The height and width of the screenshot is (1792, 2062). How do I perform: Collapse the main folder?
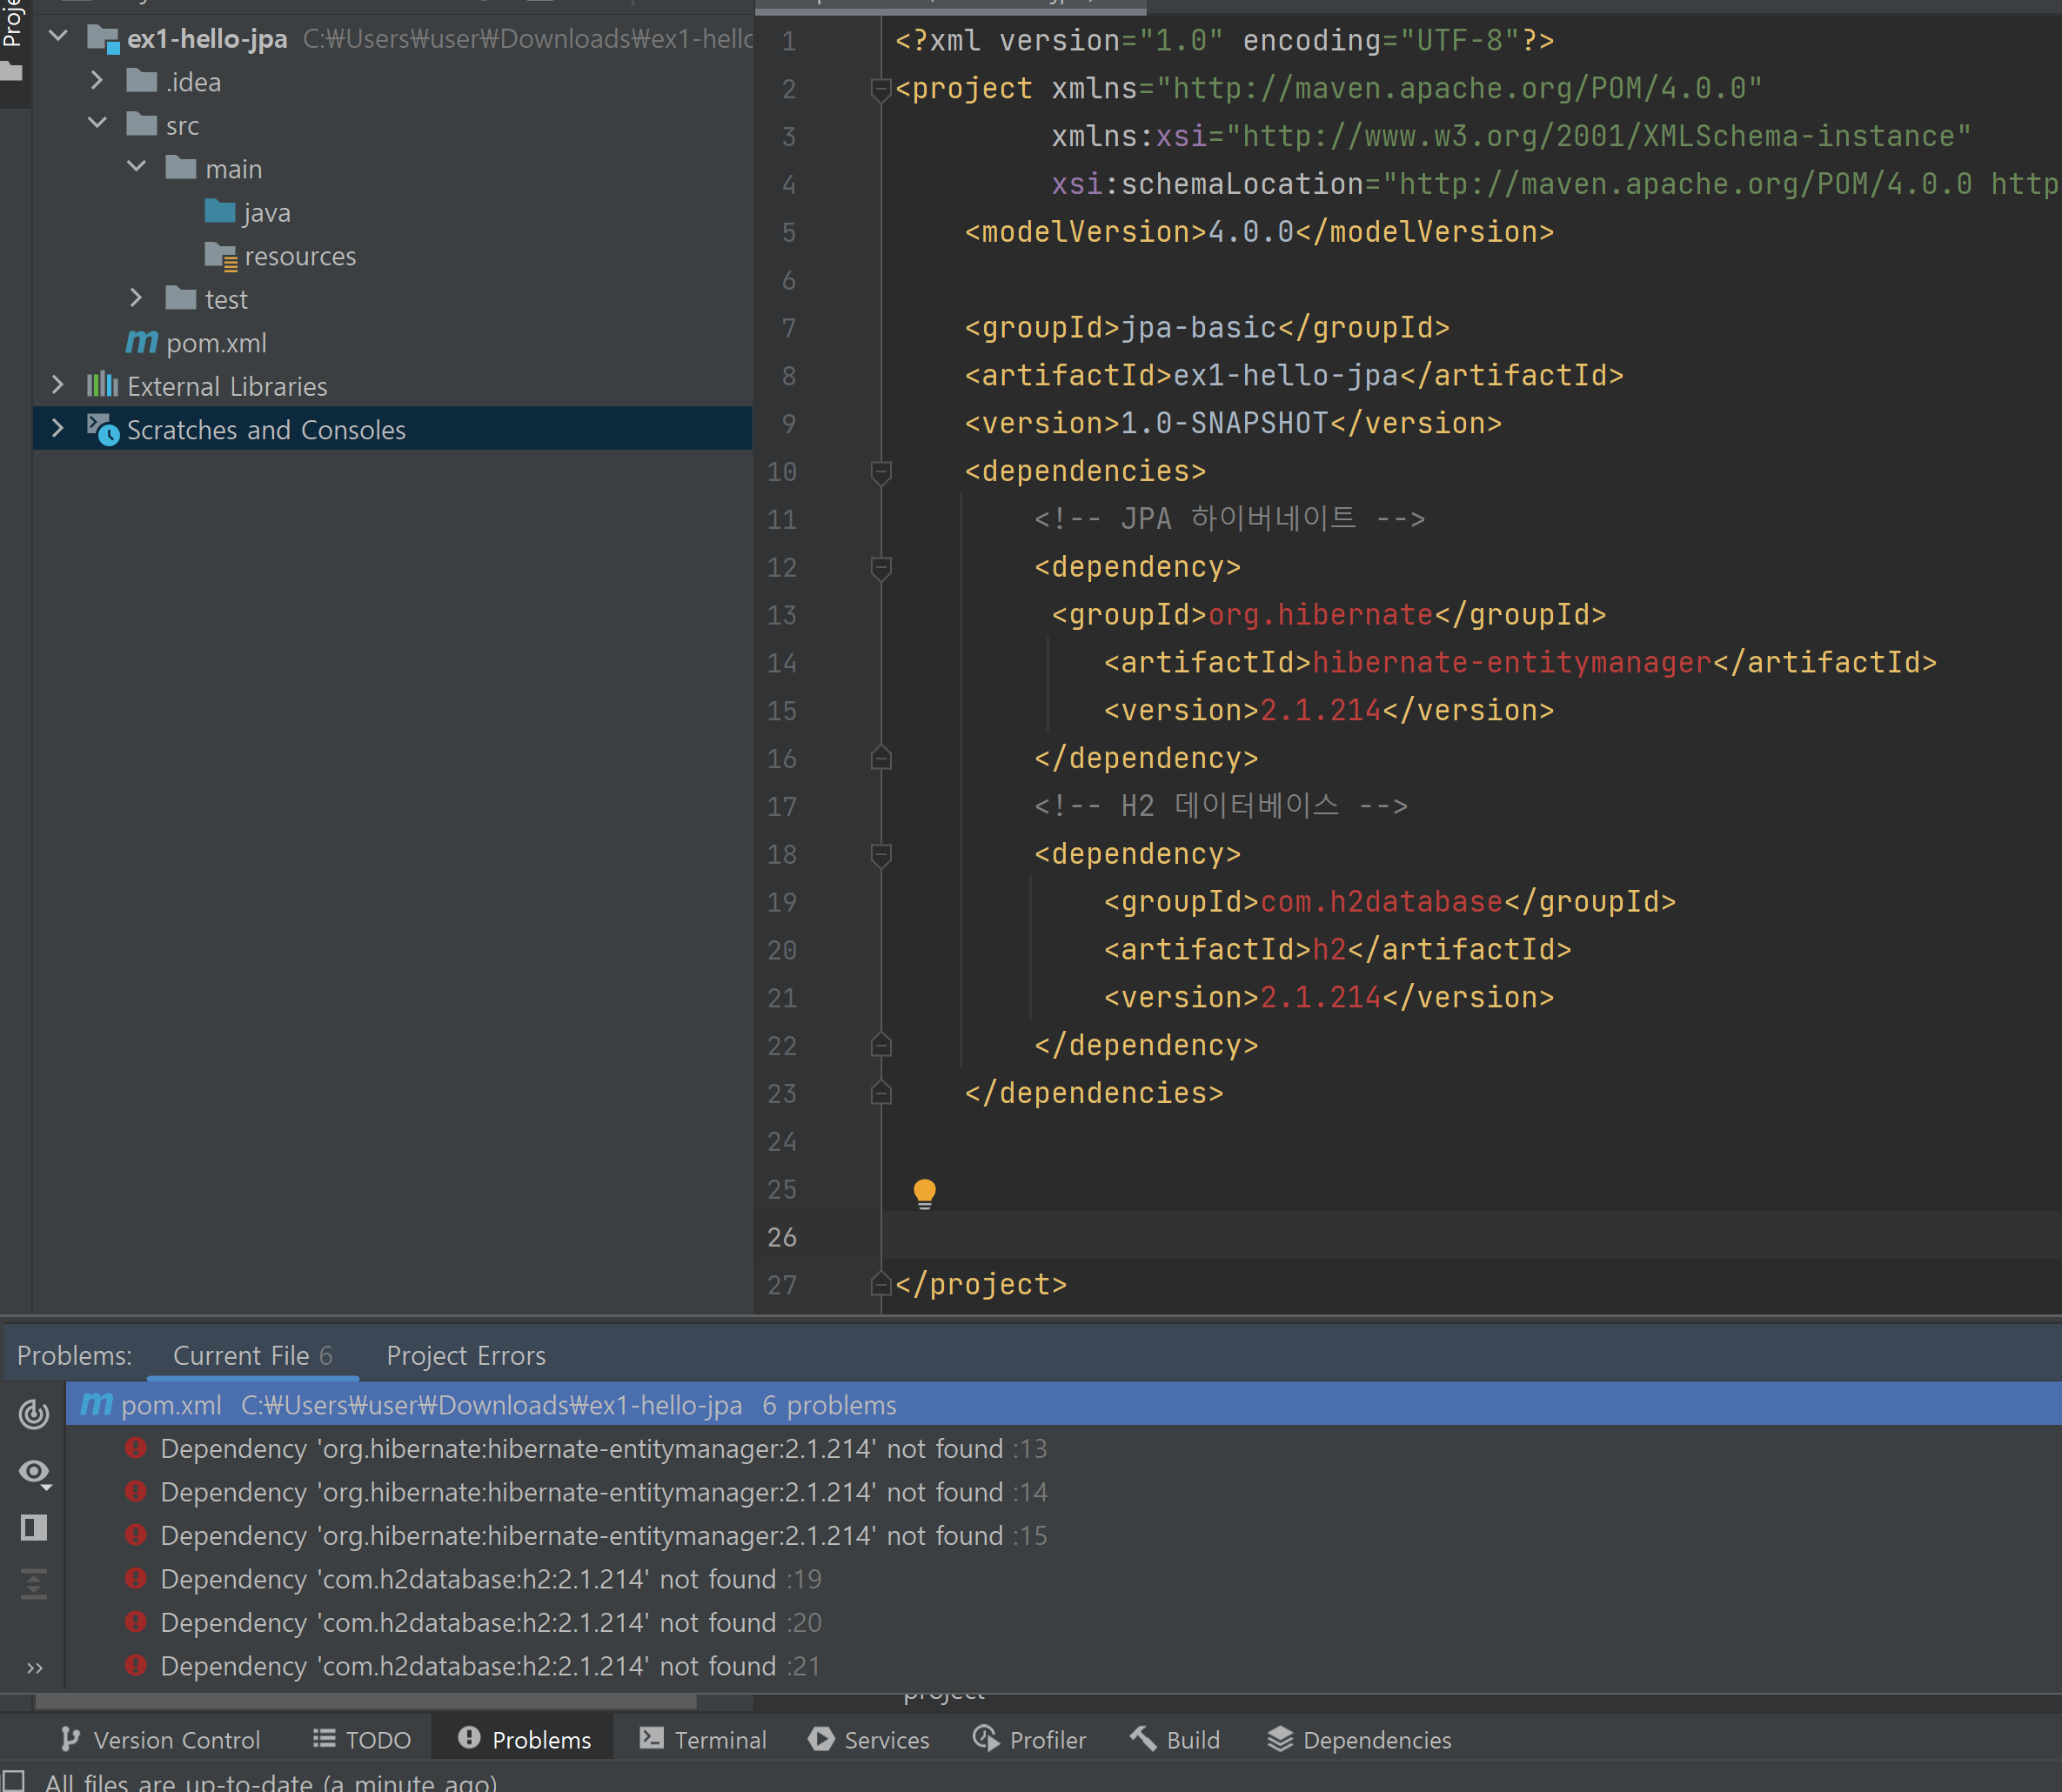coord(137,167)
